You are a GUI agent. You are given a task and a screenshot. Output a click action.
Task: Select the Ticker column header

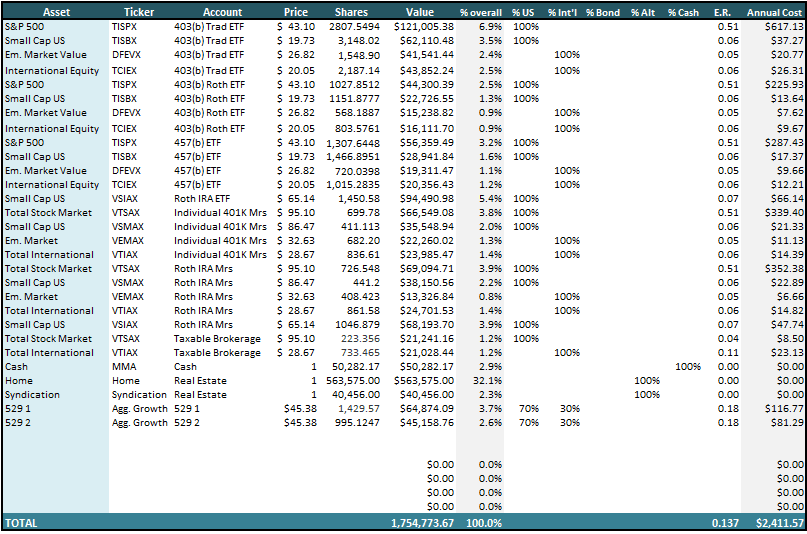pyautogui.click(x=139, y=12)
